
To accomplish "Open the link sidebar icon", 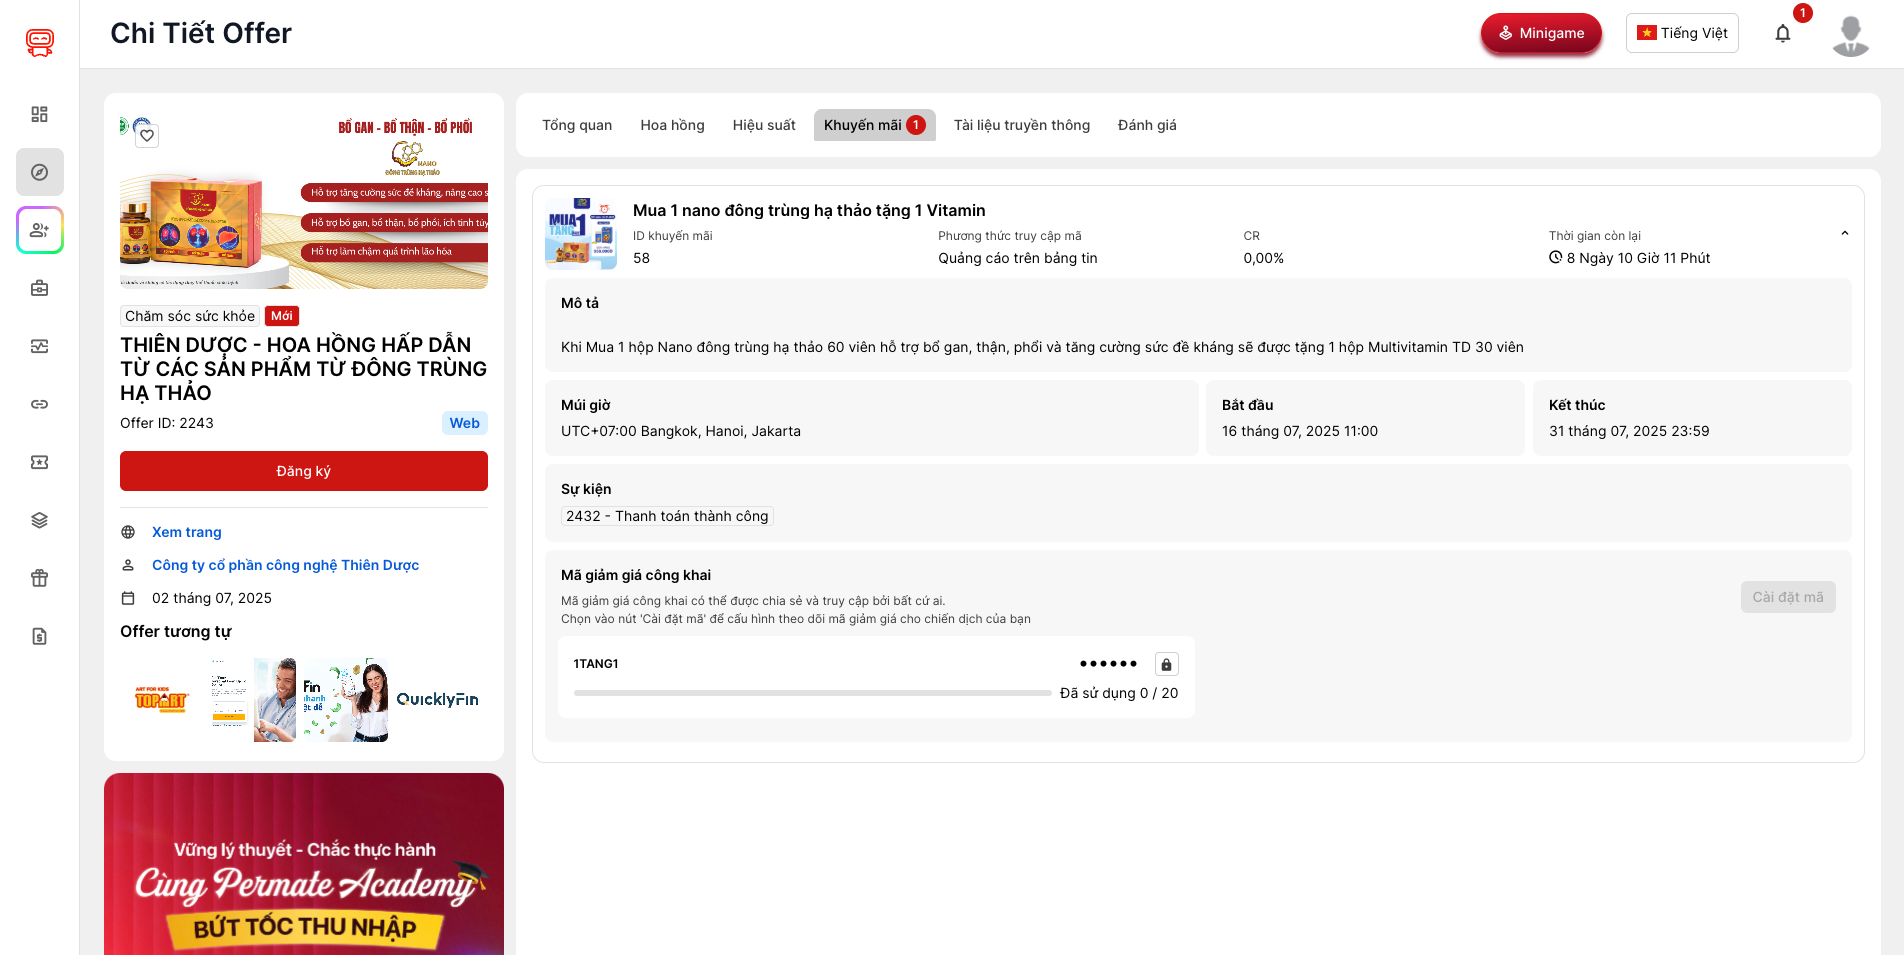I will pos(40,404).
